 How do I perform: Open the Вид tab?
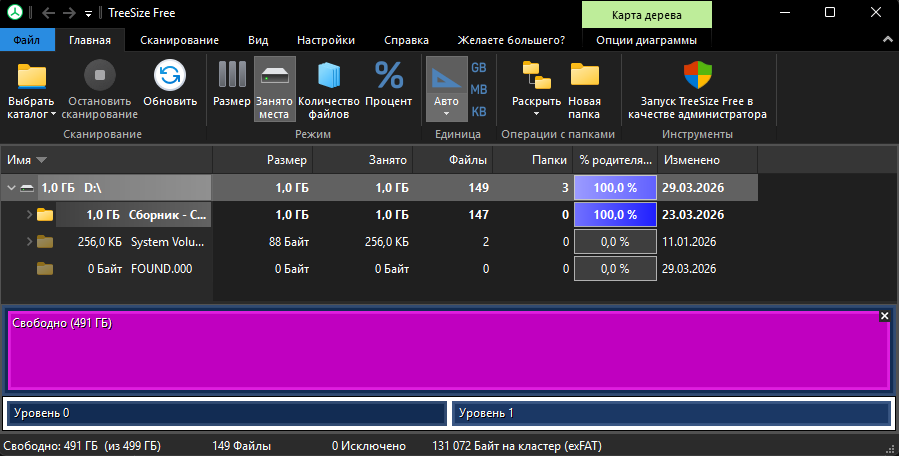tap(258, 40)
